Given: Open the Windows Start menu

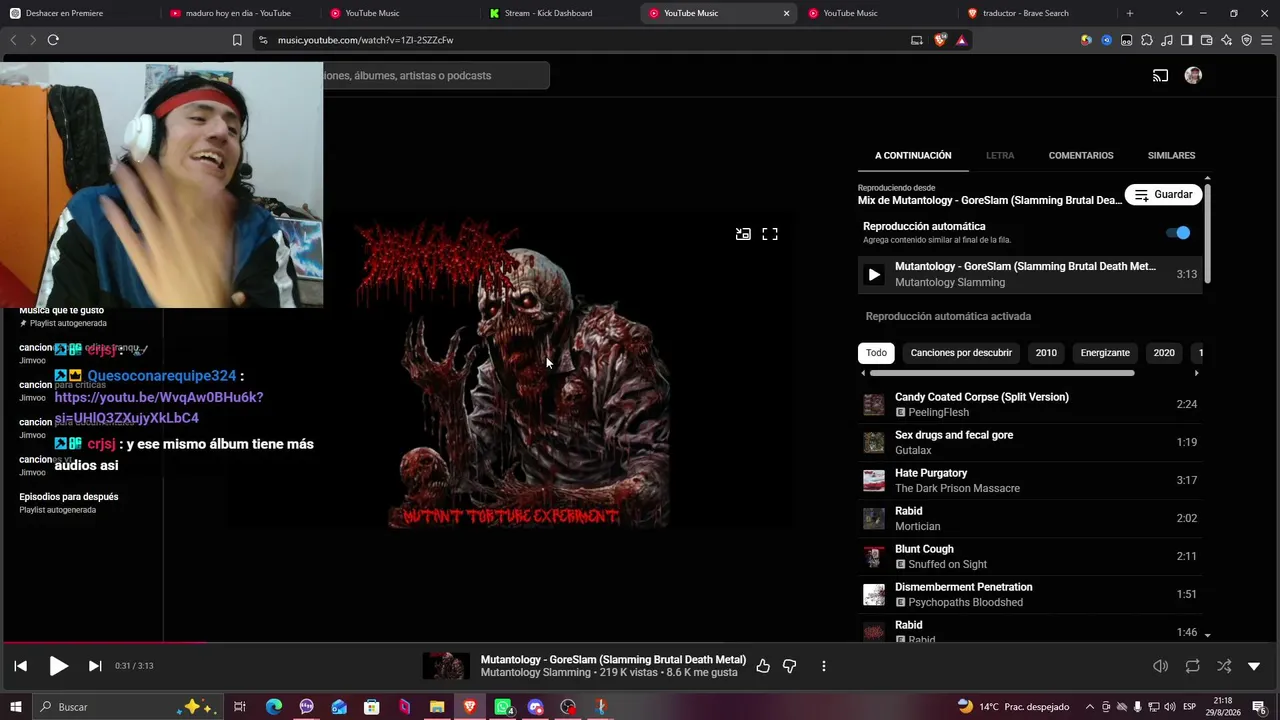Looking at the screenshot, I should coord(16,707).
